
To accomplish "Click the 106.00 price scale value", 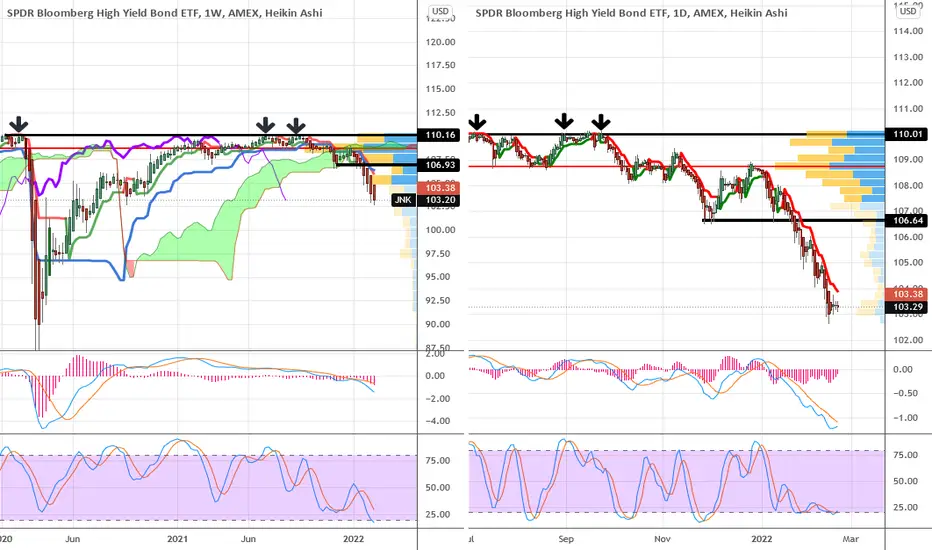I will [908, 237].
